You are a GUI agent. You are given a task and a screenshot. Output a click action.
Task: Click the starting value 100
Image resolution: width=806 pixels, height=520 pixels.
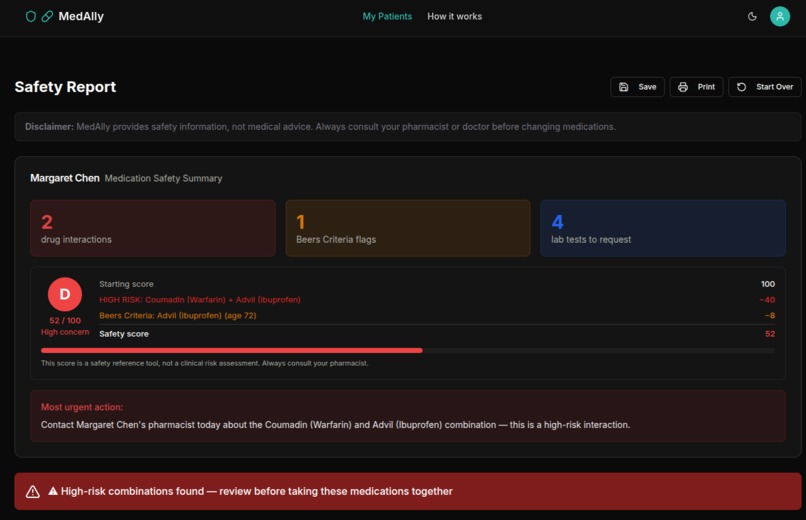[x=768, y=284]
